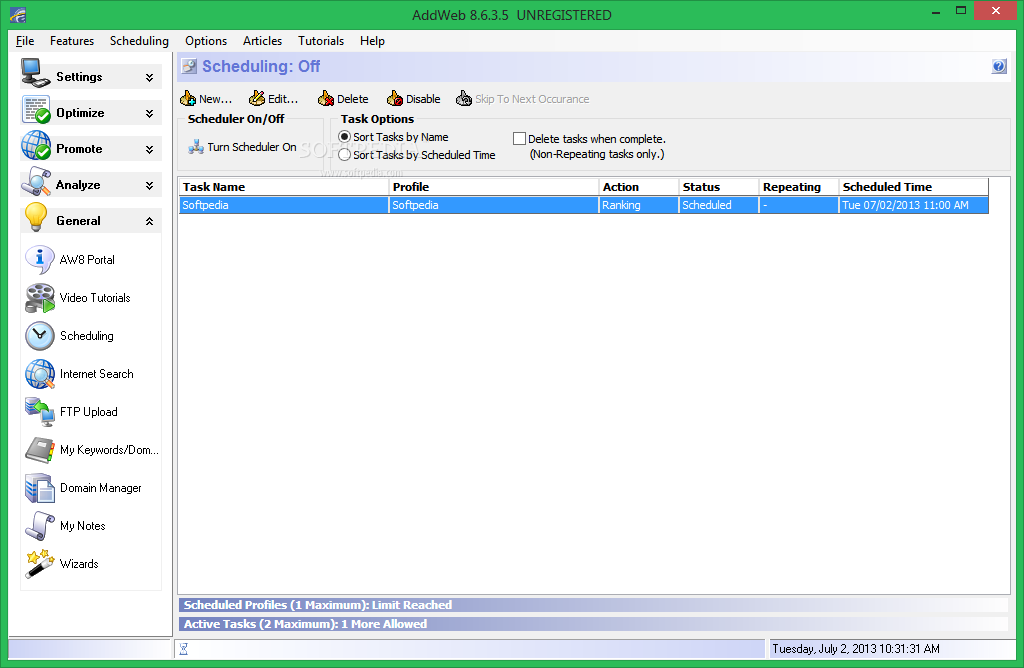1024x668 pixels.
Task: Click Scheduled Profiles Limit Reached bar
Action: 594,605
